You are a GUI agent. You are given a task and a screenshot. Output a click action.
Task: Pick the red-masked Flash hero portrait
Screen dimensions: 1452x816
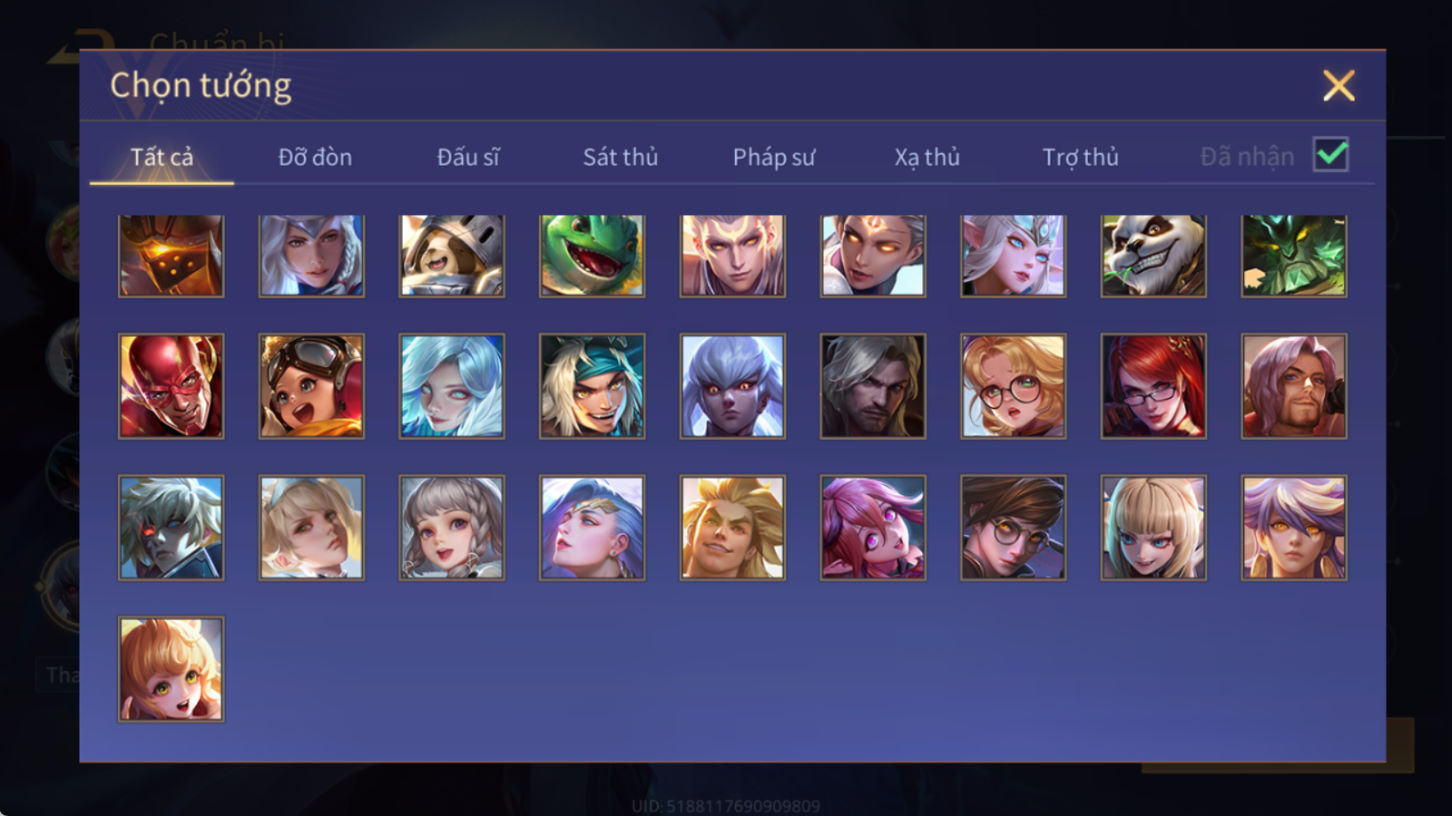[x=171, y=386]
